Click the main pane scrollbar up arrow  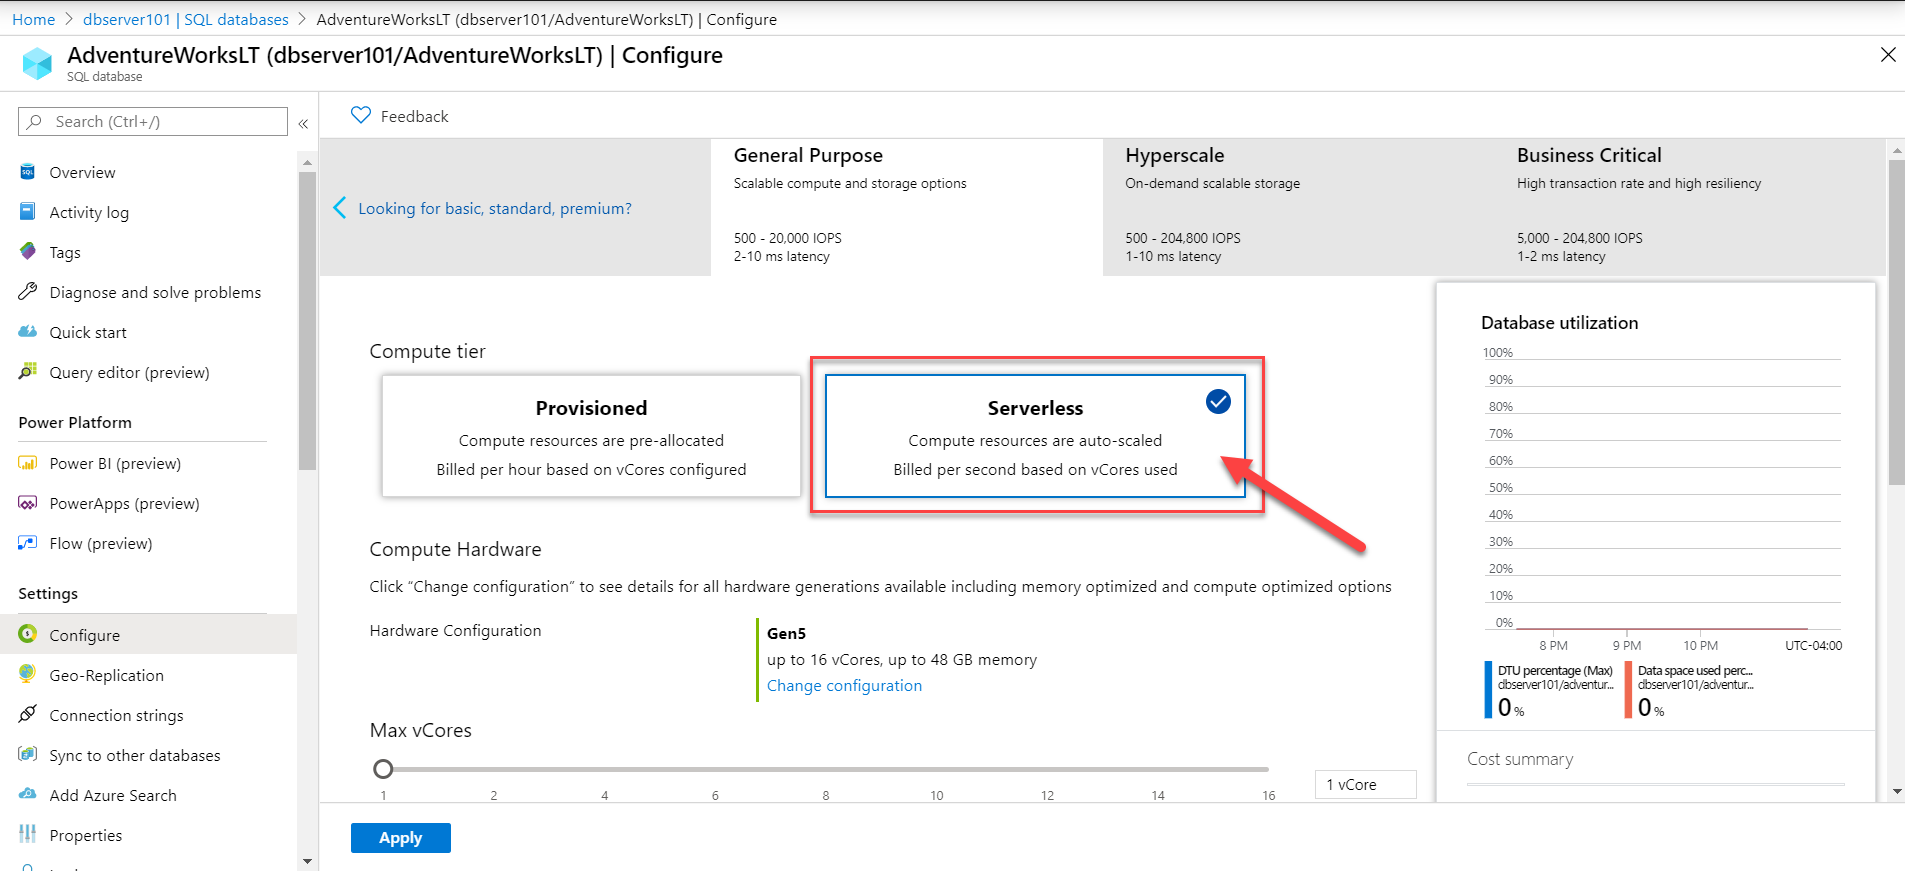coord(1896,151)
